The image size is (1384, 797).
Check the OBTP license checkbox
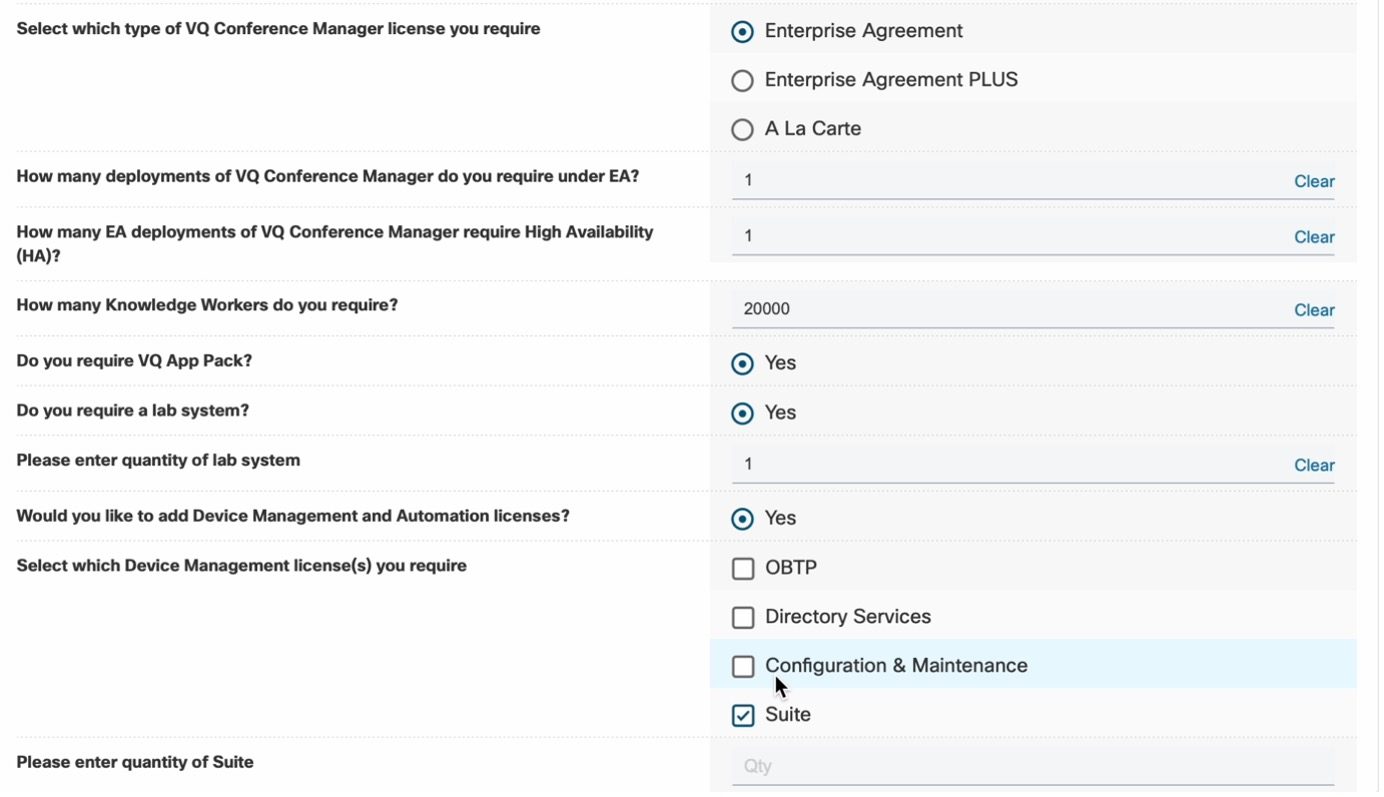744,570
